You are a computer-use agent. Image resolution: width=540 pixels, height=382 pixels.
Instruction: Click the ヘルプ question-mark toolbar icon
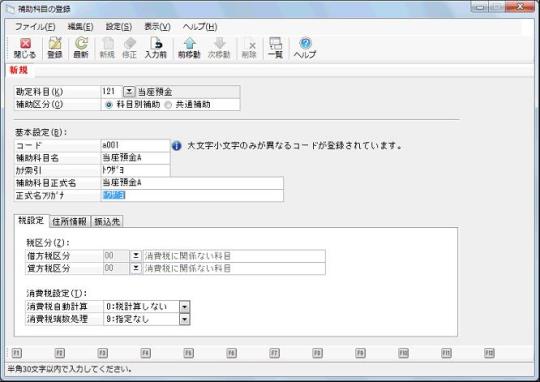(305, 48)
